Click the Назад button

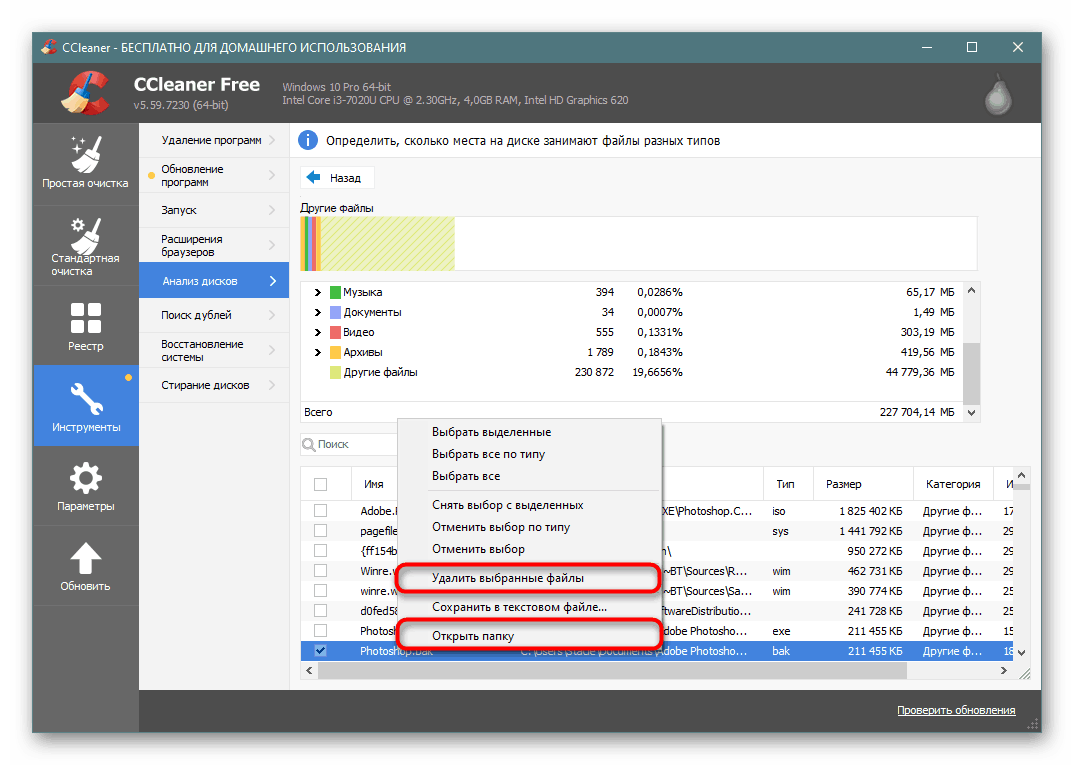337,177
